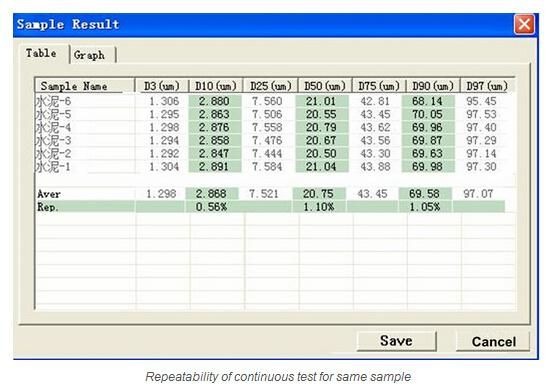The height and width of the screenshot is (389, 553).
Task: Click the Aver row label
Action: coord(49,194)
